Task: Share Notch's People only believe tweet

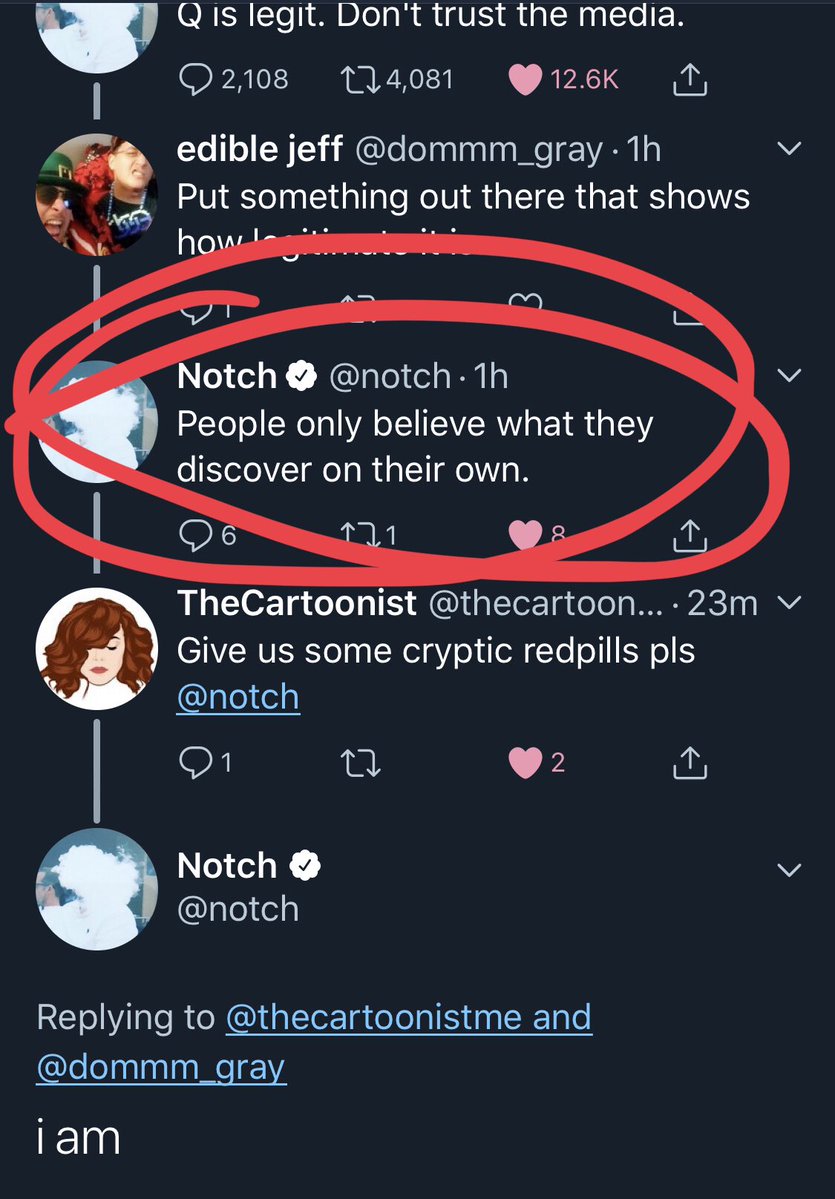Action: click(x=689, y=537)
